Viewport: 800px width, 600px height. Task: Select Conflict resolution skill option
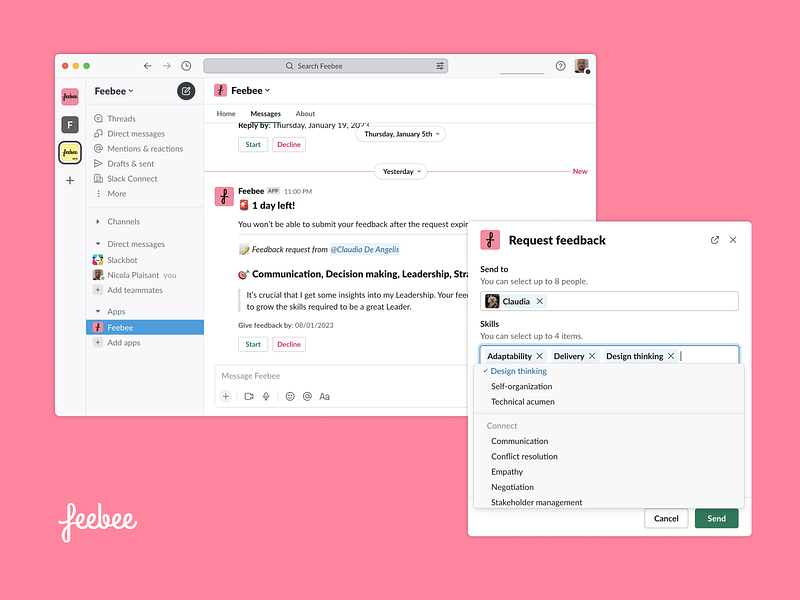[524, 456]
